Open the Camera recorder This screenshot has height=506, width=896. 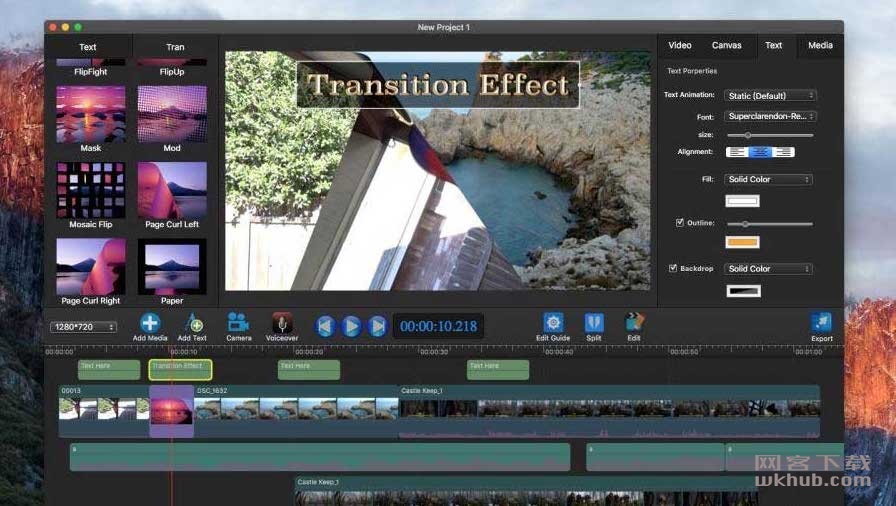[x=238, y=323]
